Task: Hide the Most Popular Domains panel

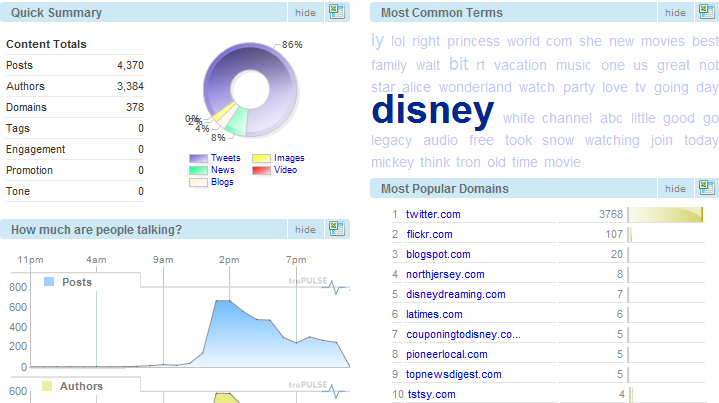Action: (675, 188)
